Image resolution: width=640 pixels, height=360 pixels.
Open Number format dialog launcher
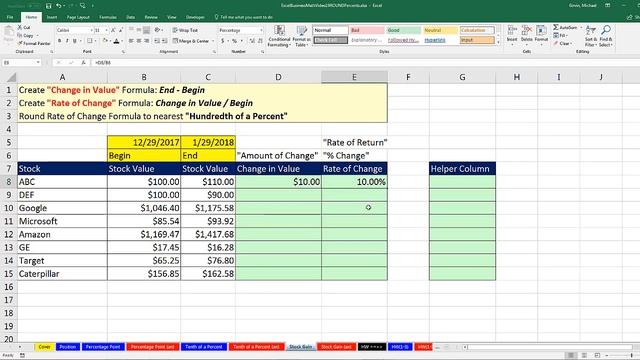click(x=262, y=52)
